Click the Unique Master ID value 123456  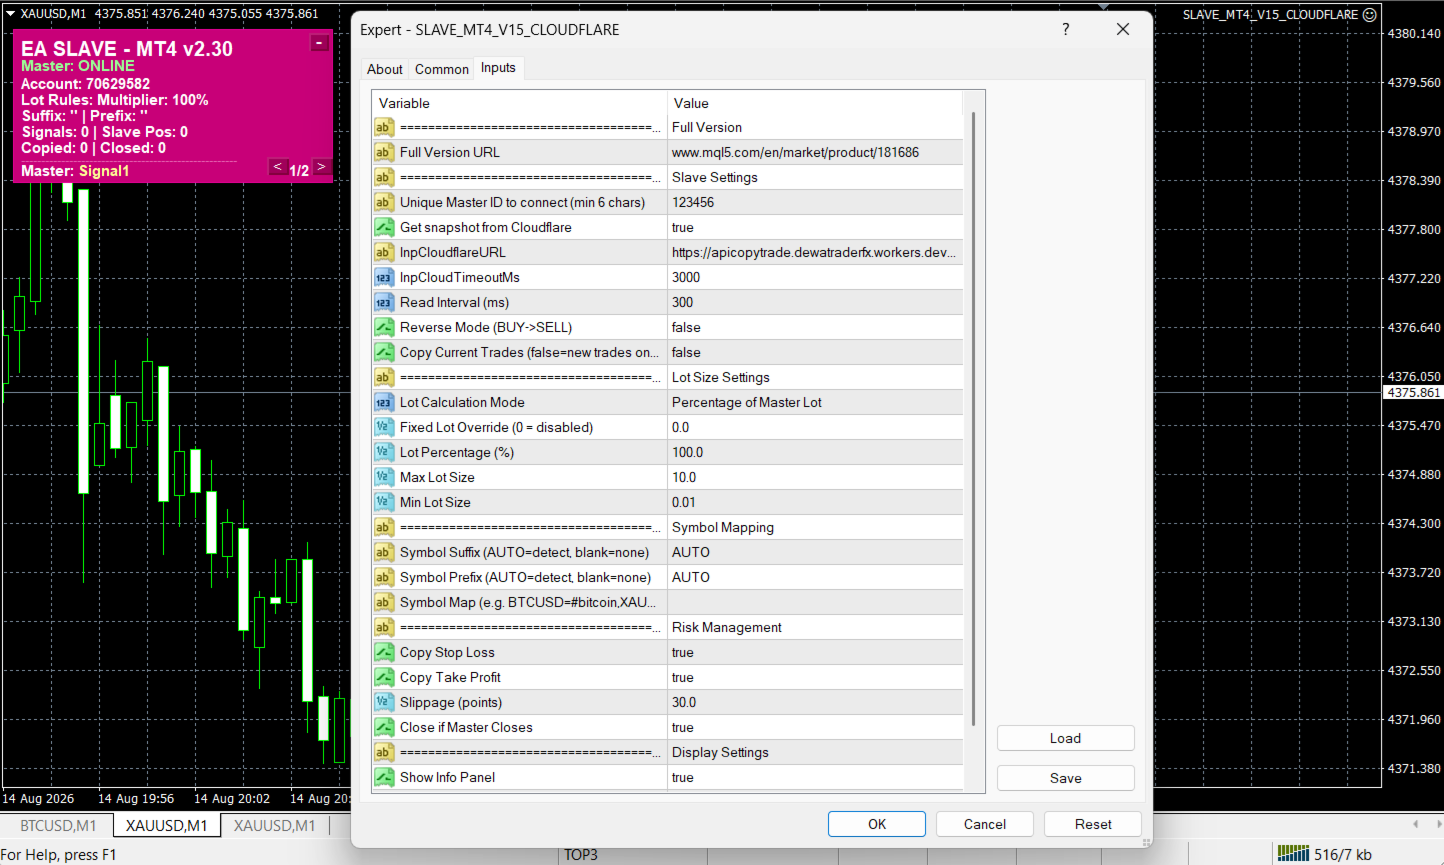815,202
